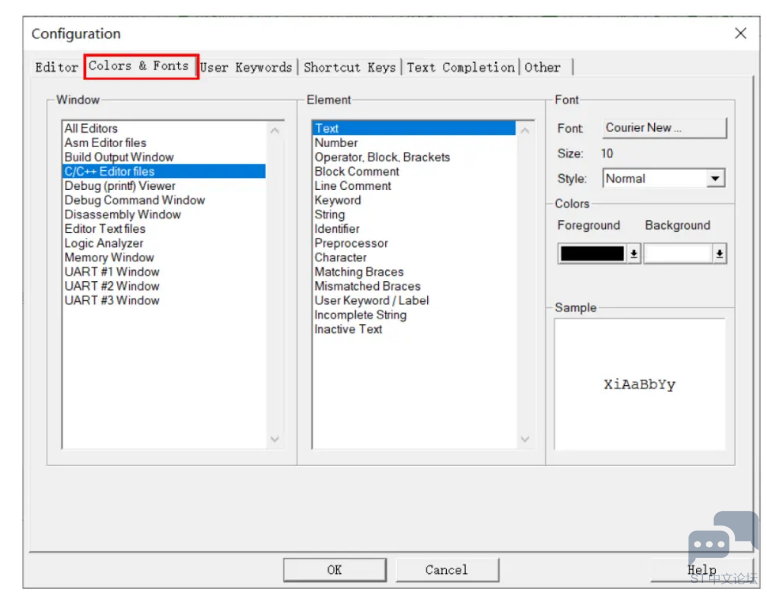Select Incomplete String element
This screenshot has width=767, height=594.
pyautogui.click(x=414, y=315)
